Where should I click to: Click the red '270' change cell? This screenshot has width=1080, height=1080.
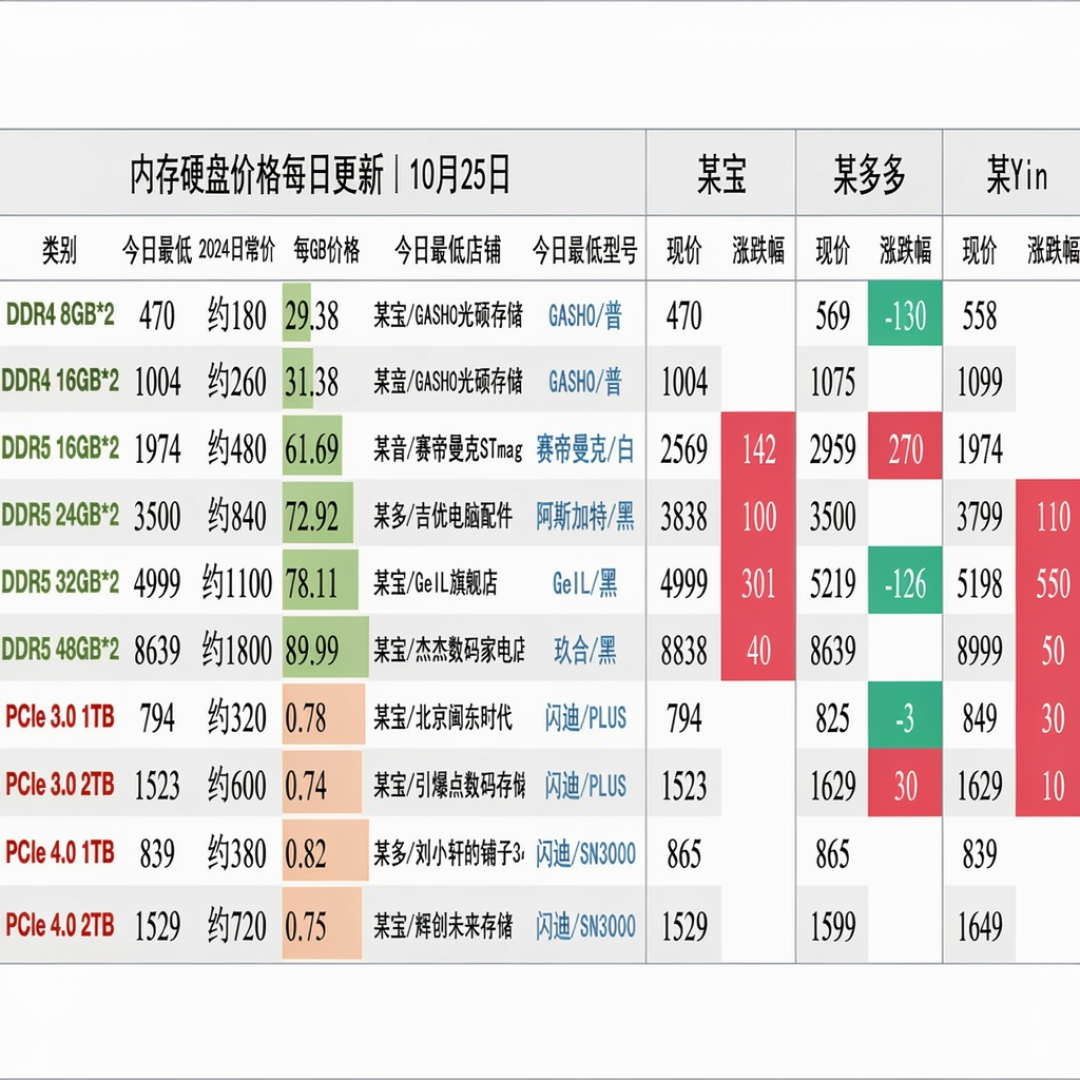pos(905,446)
